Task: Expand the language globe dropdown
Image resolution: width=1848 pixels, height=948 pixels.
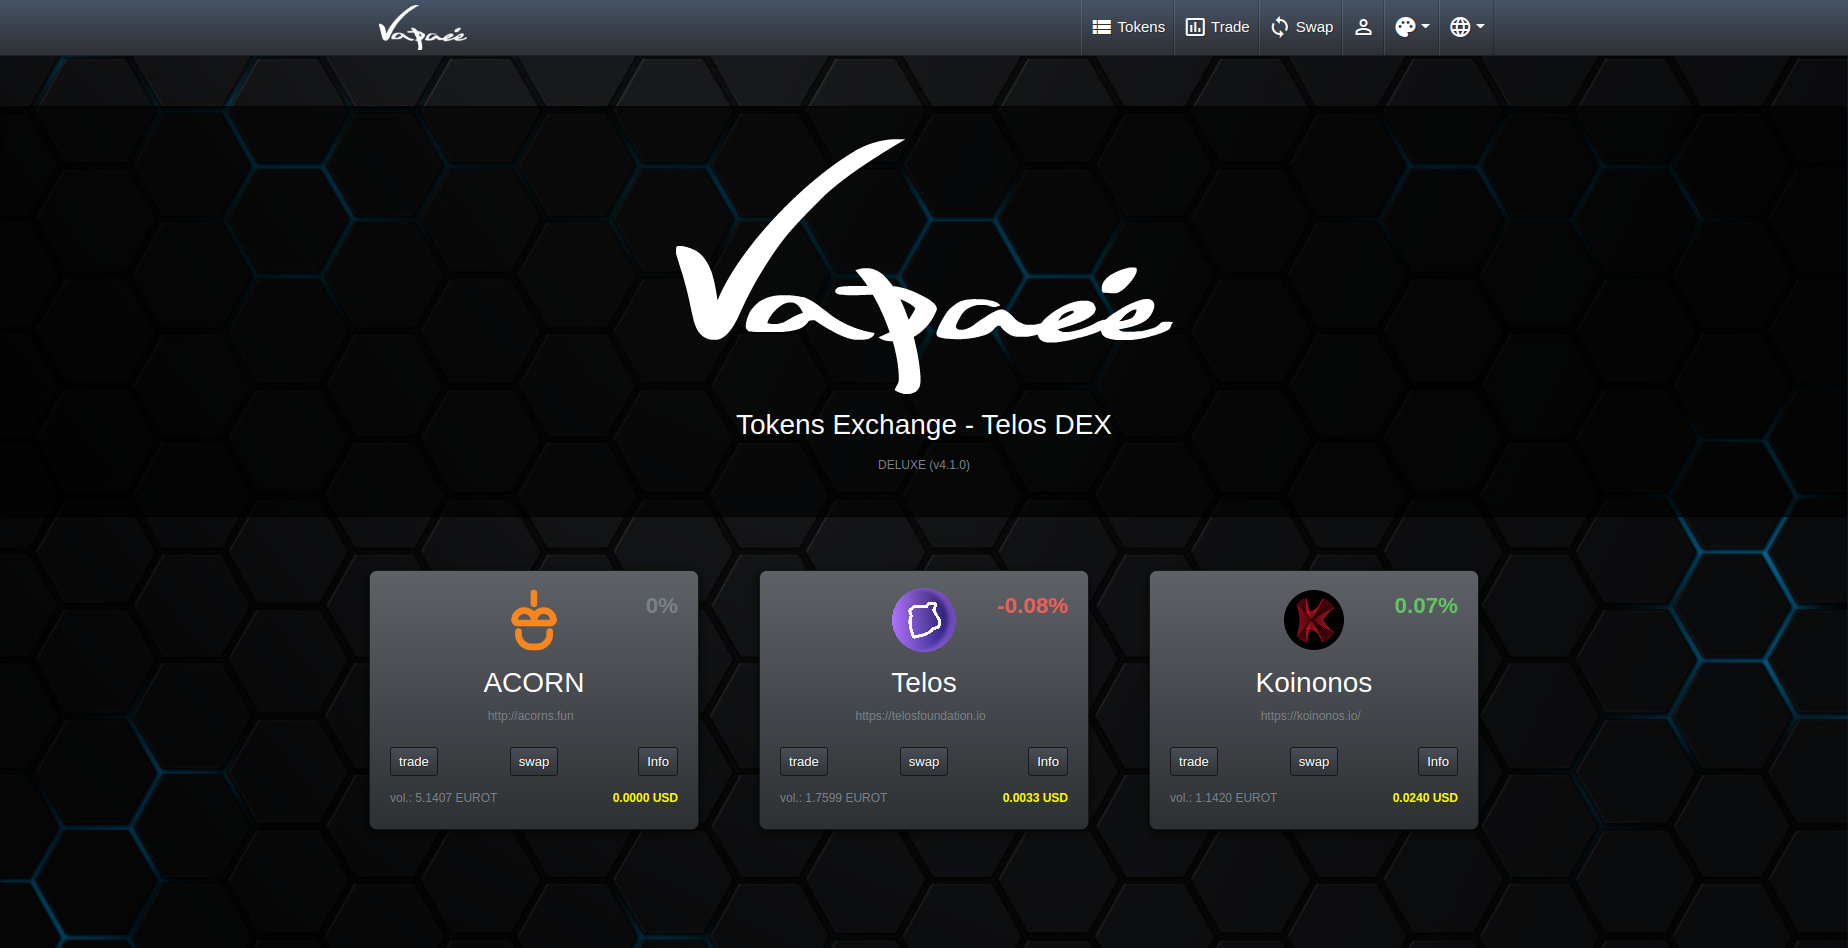Action: click(x=1467, y=27)
